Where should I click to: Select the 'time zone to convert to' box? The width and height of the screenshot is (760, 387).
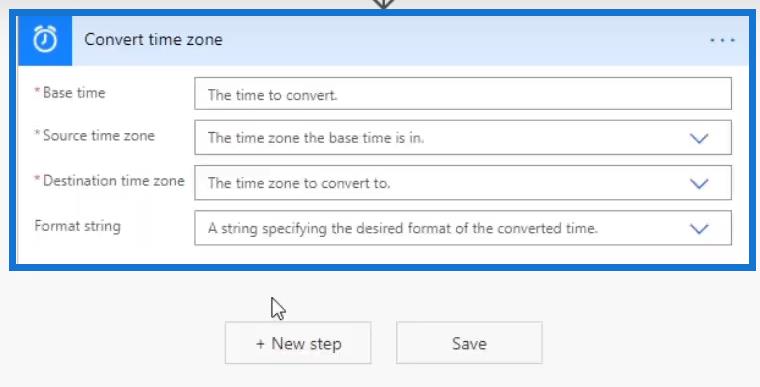pos(463,183)
